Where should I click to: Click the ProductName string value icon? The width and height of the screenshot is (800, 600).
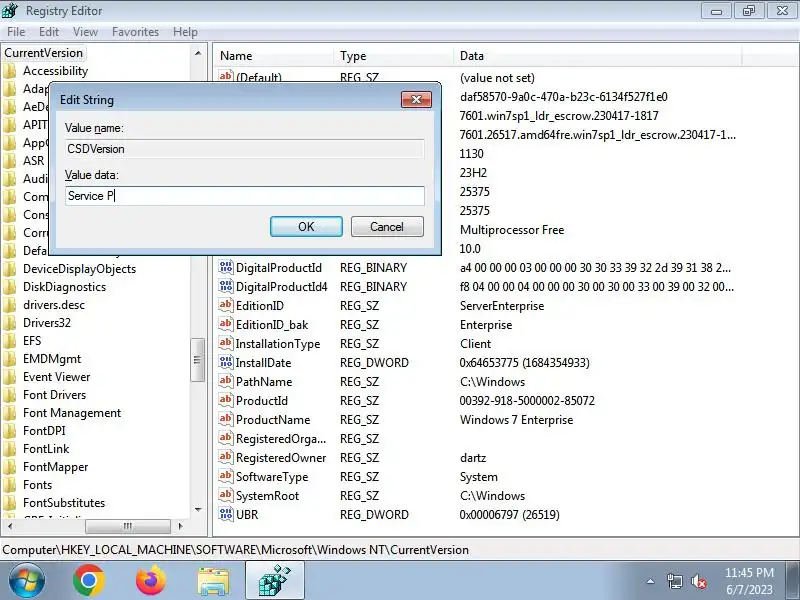pos(226,419)
